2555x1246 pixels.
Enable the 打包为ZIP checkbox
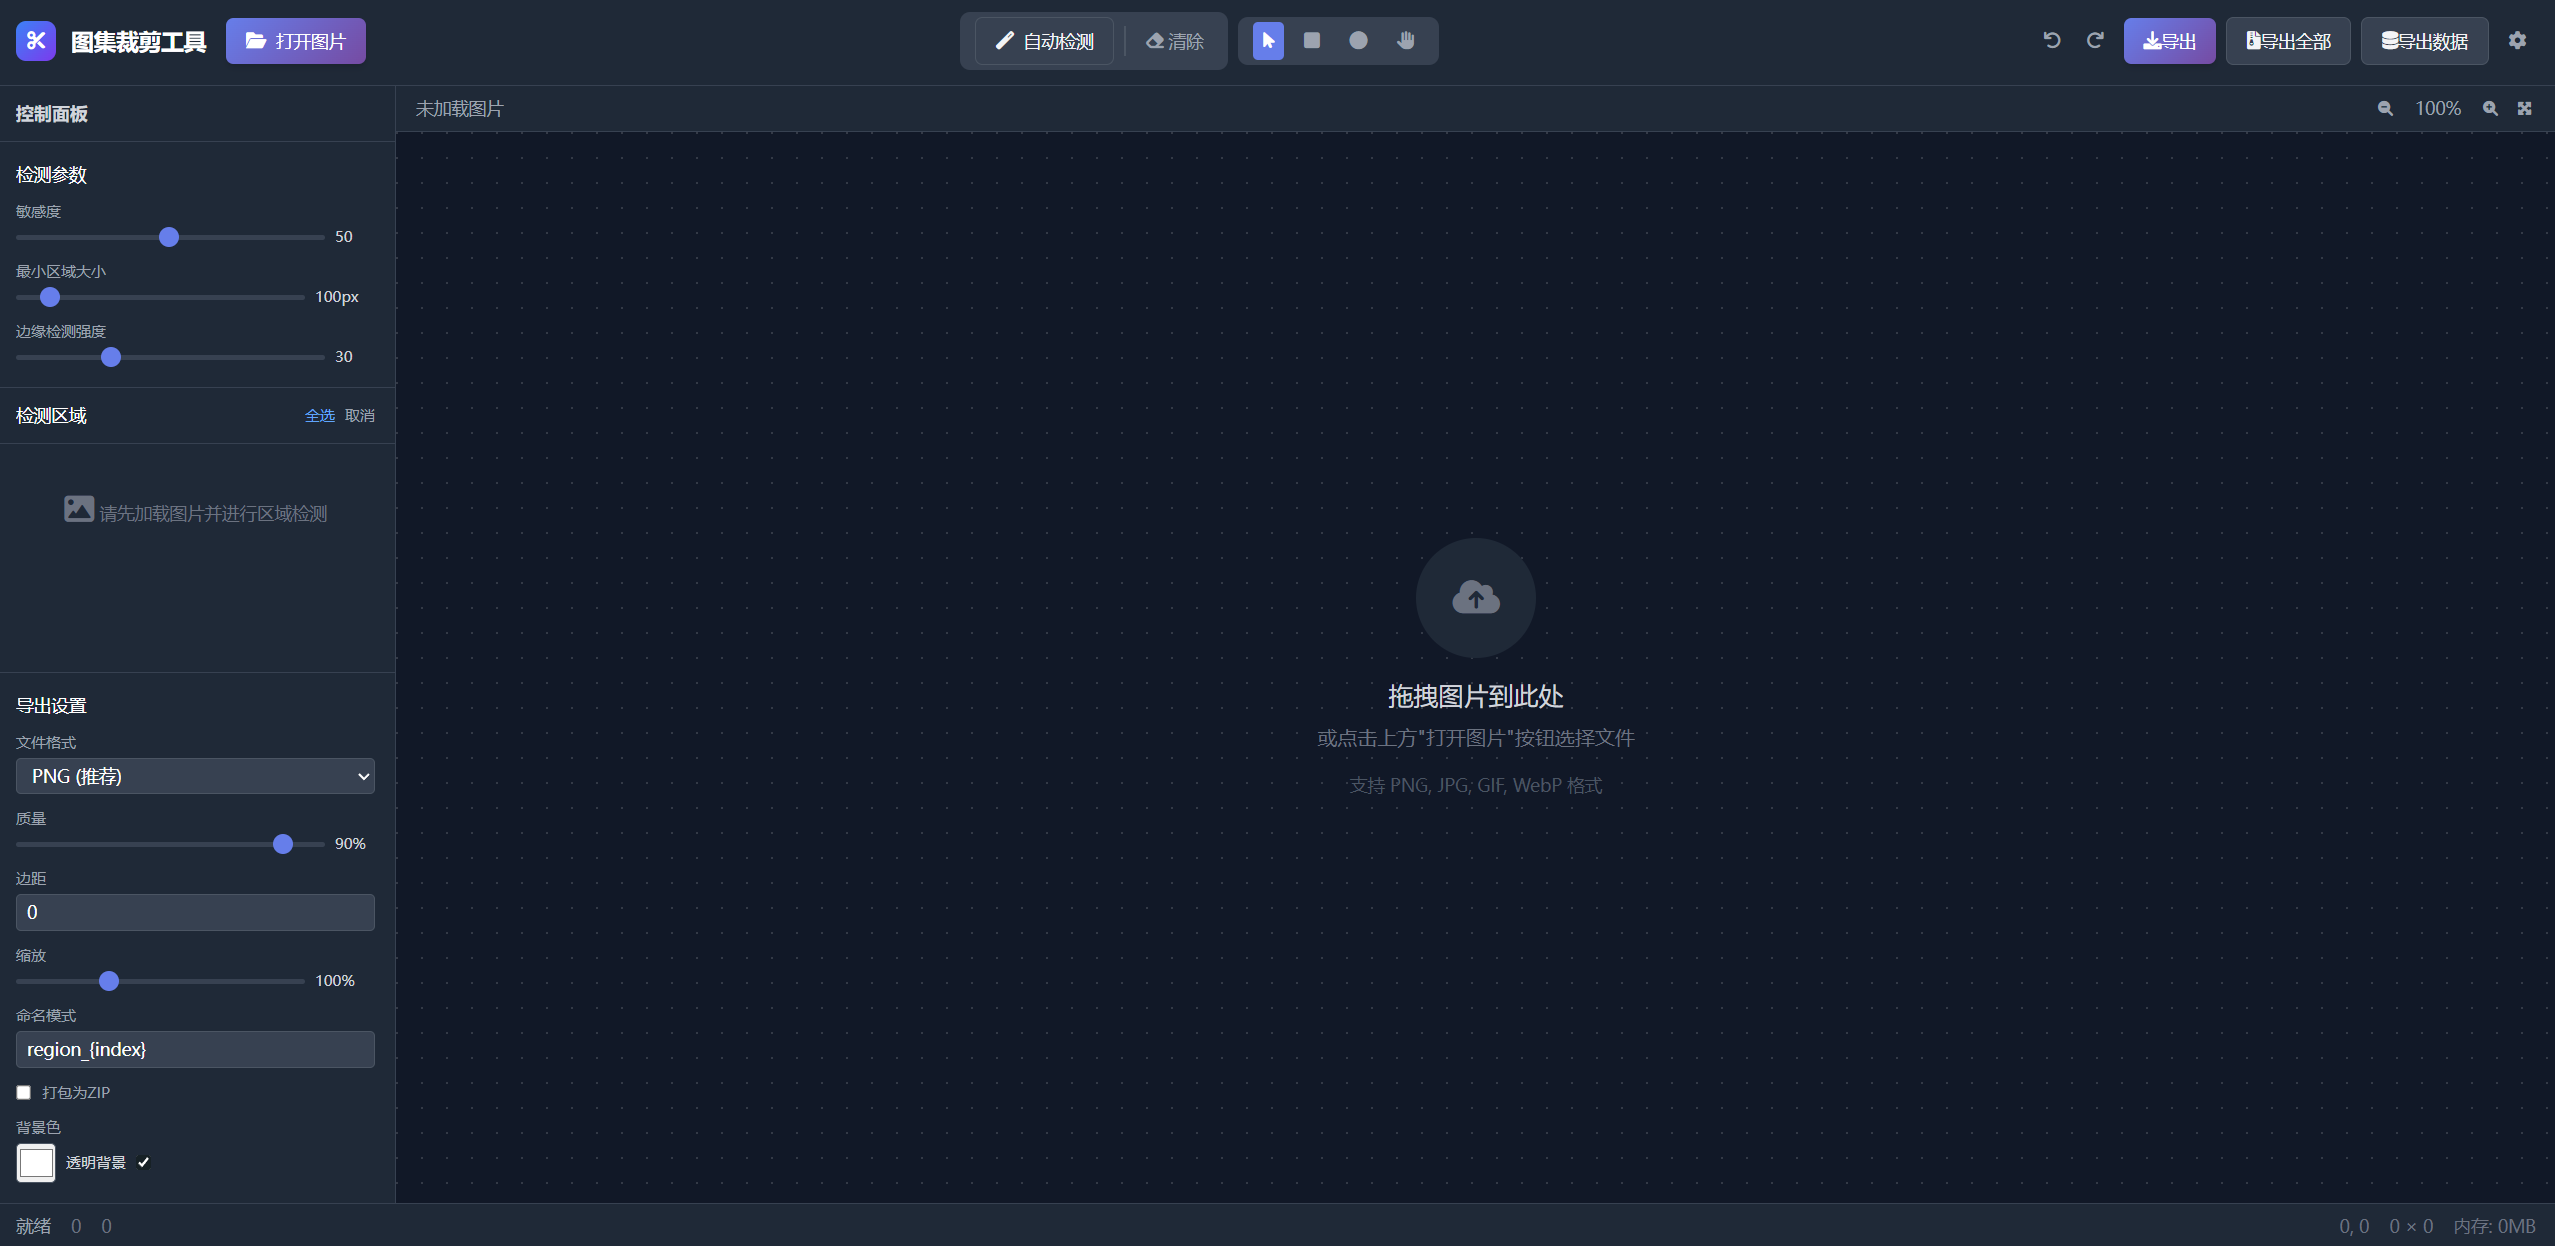pos(24,1092)
